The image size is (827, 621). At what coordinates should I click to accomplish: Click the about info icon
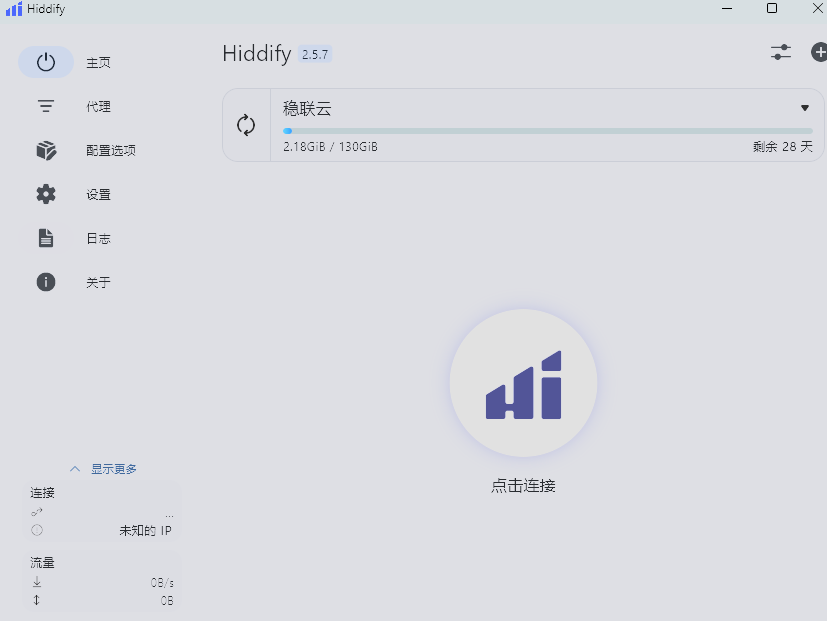(46, 282)
